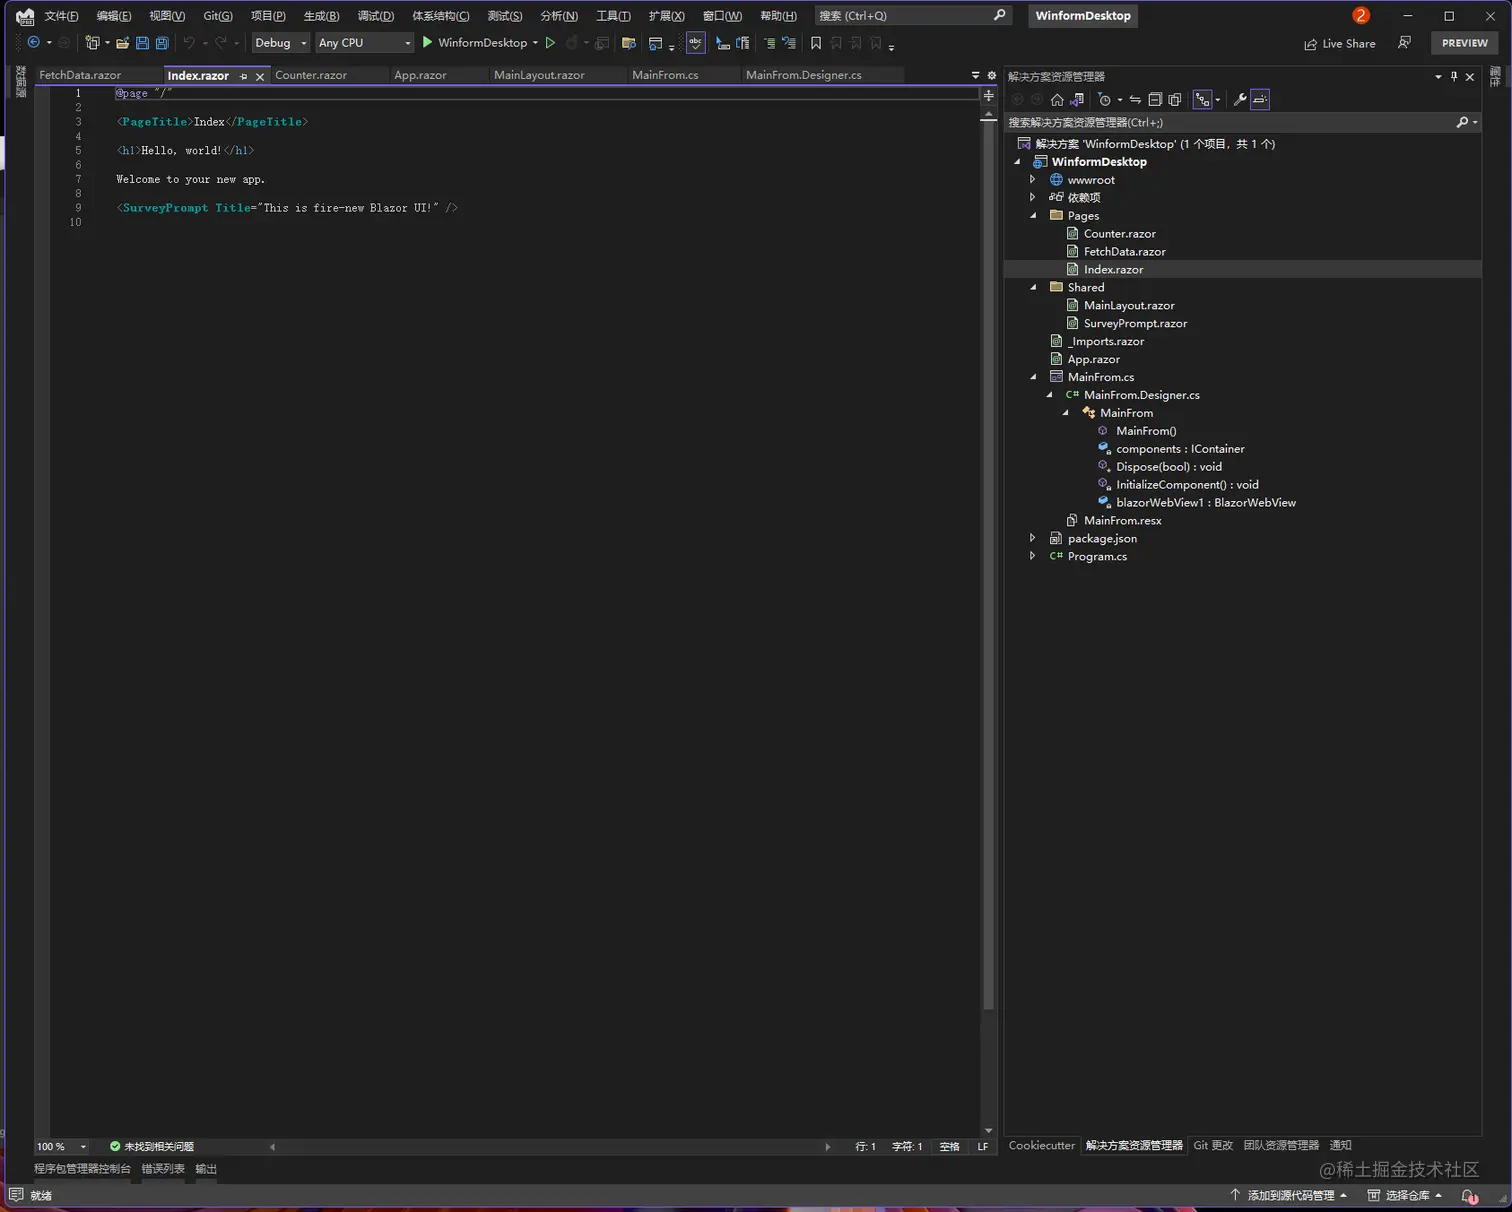Image resolution: width=1512 pixels, height=1212 pixels.
Task: Click the Live Share icon button
Action: (1340, 44)
